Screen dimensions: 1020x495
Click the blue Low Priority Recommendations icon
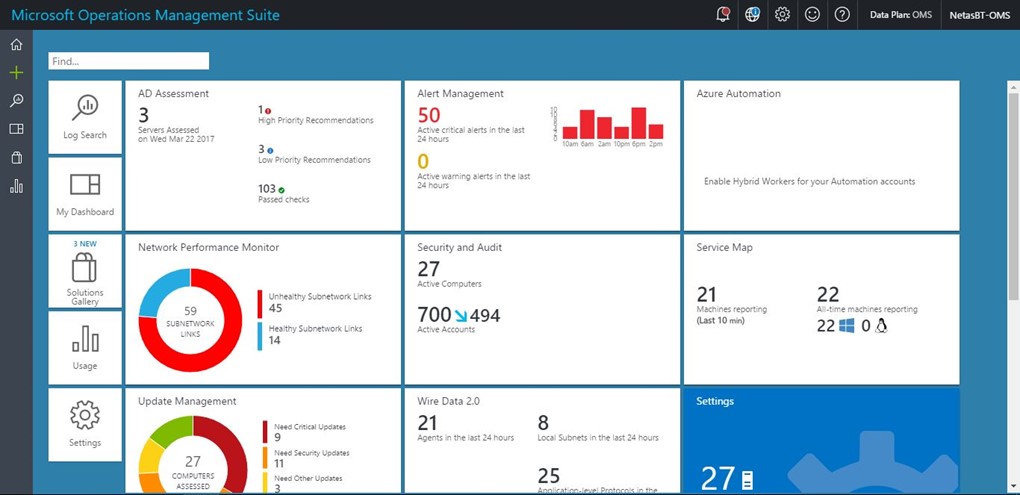tap(269, 150)
